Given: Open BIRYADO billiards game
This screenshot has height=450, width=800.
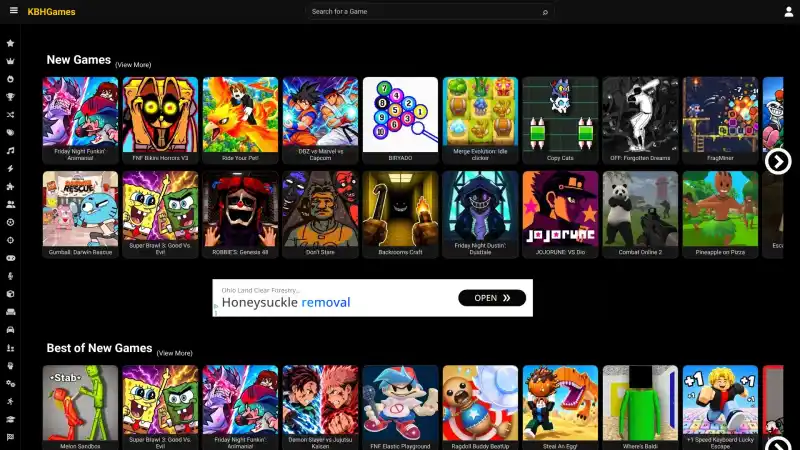Looking at the screenshot, I should tap(401, 120).
